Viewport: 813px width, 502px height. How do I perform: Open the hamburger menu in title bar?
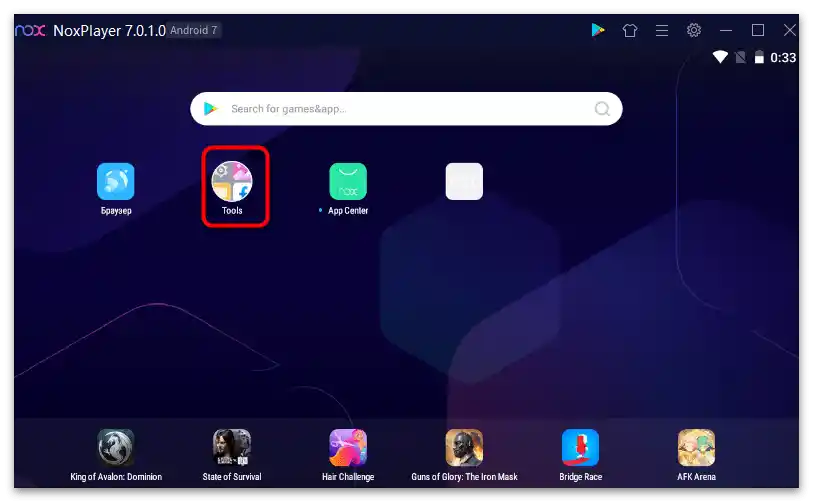662,31
